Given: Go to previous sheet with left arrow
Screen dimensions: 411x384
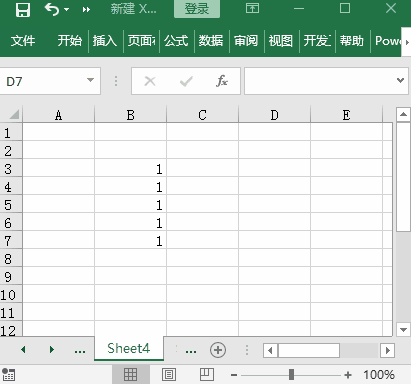Looking at the screenshot, I should pyautogui.click(x=23, y=349).
